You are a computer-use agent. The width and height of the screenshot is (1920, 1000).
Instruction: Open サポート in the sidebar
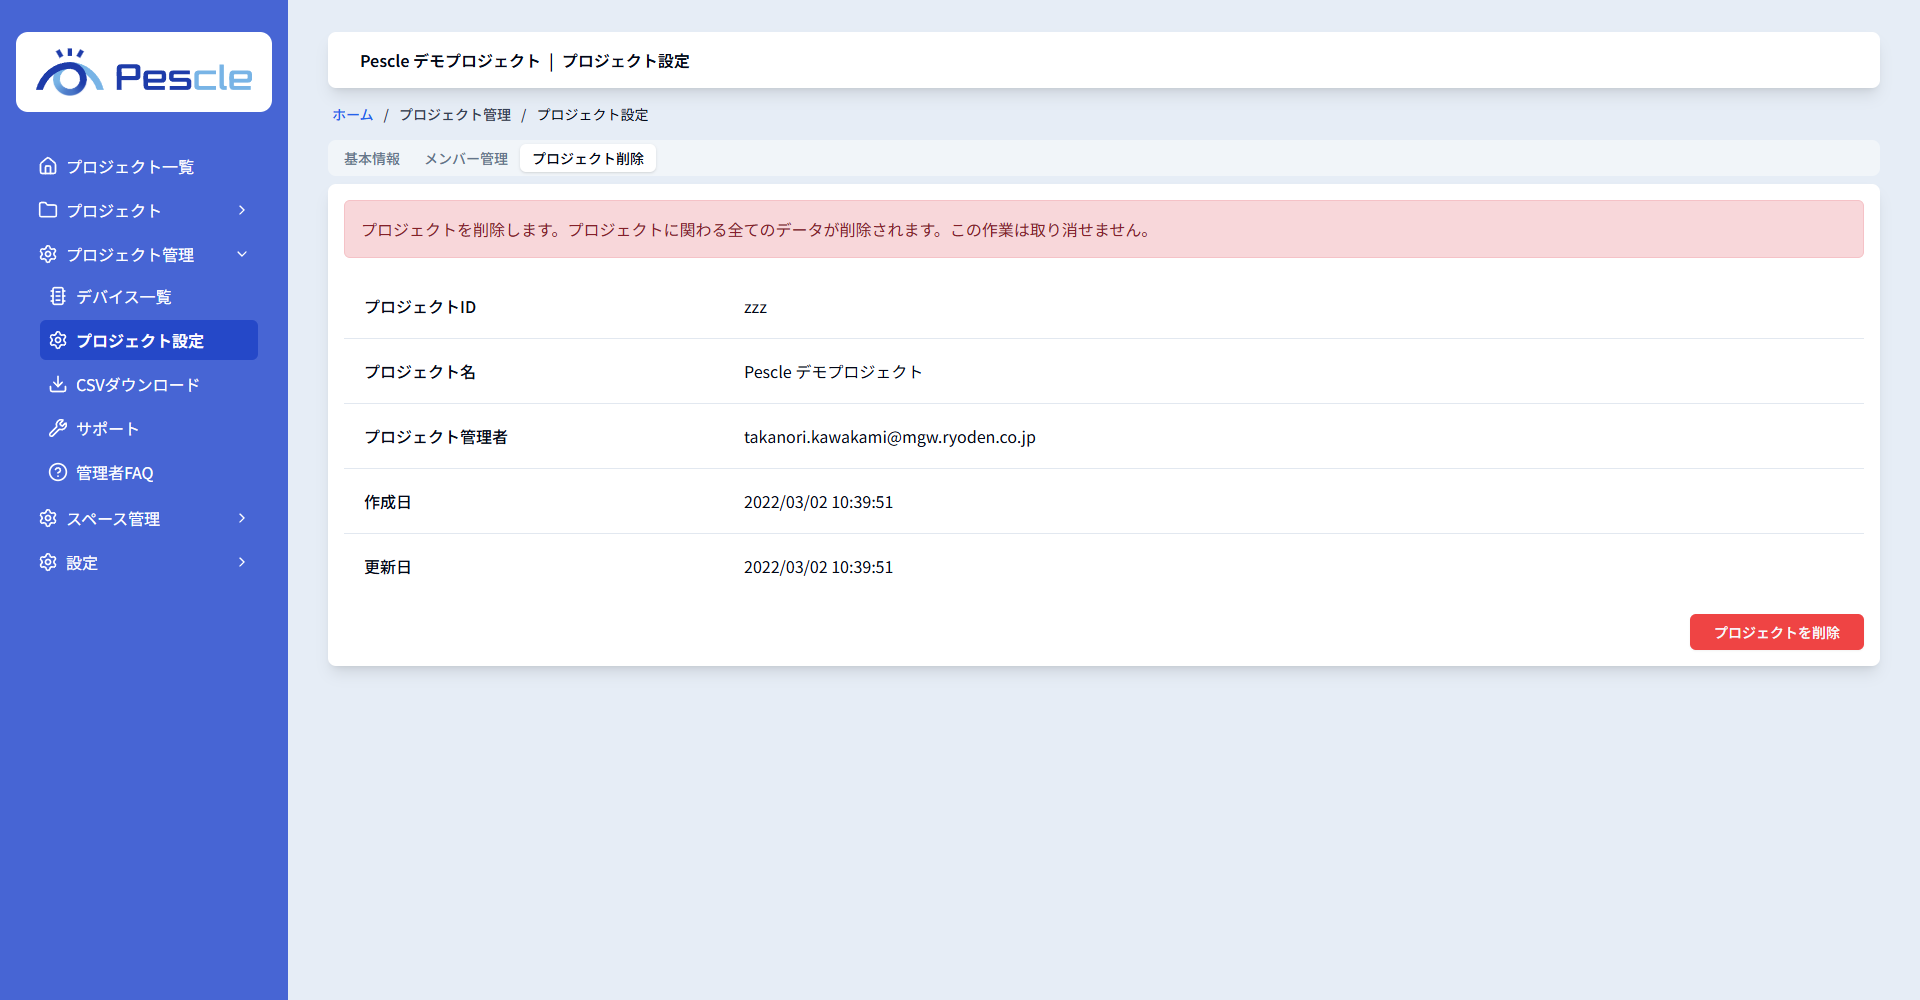click(148, 428)
